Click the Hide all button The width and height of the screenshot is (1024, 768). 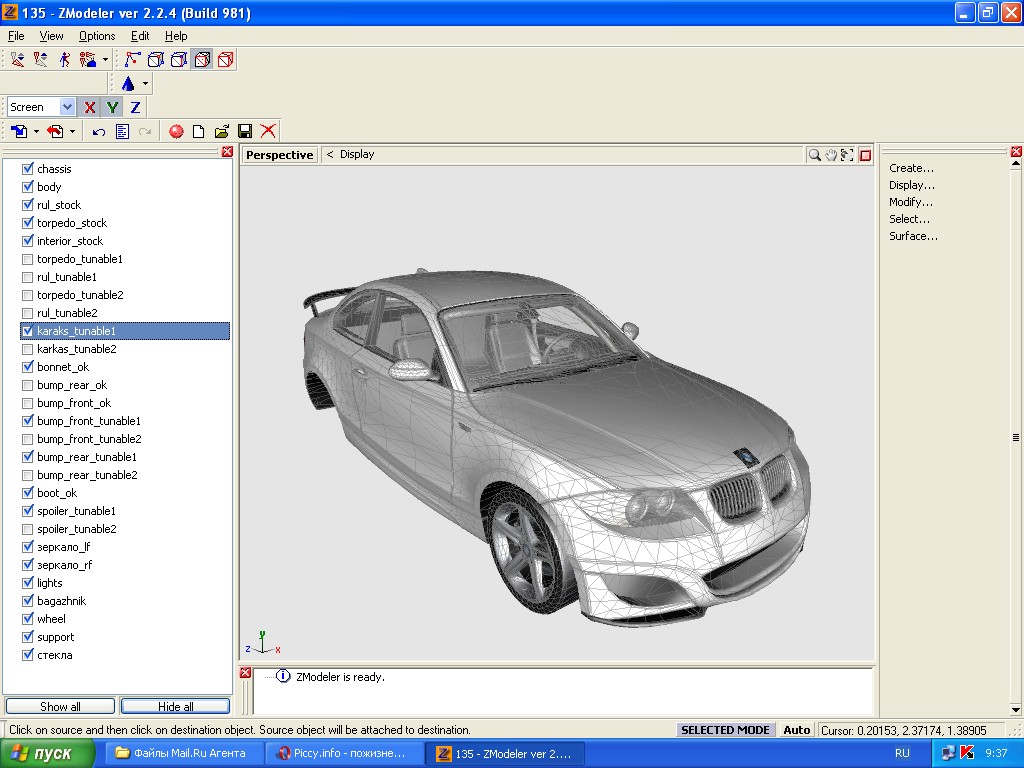click(175, 707)
